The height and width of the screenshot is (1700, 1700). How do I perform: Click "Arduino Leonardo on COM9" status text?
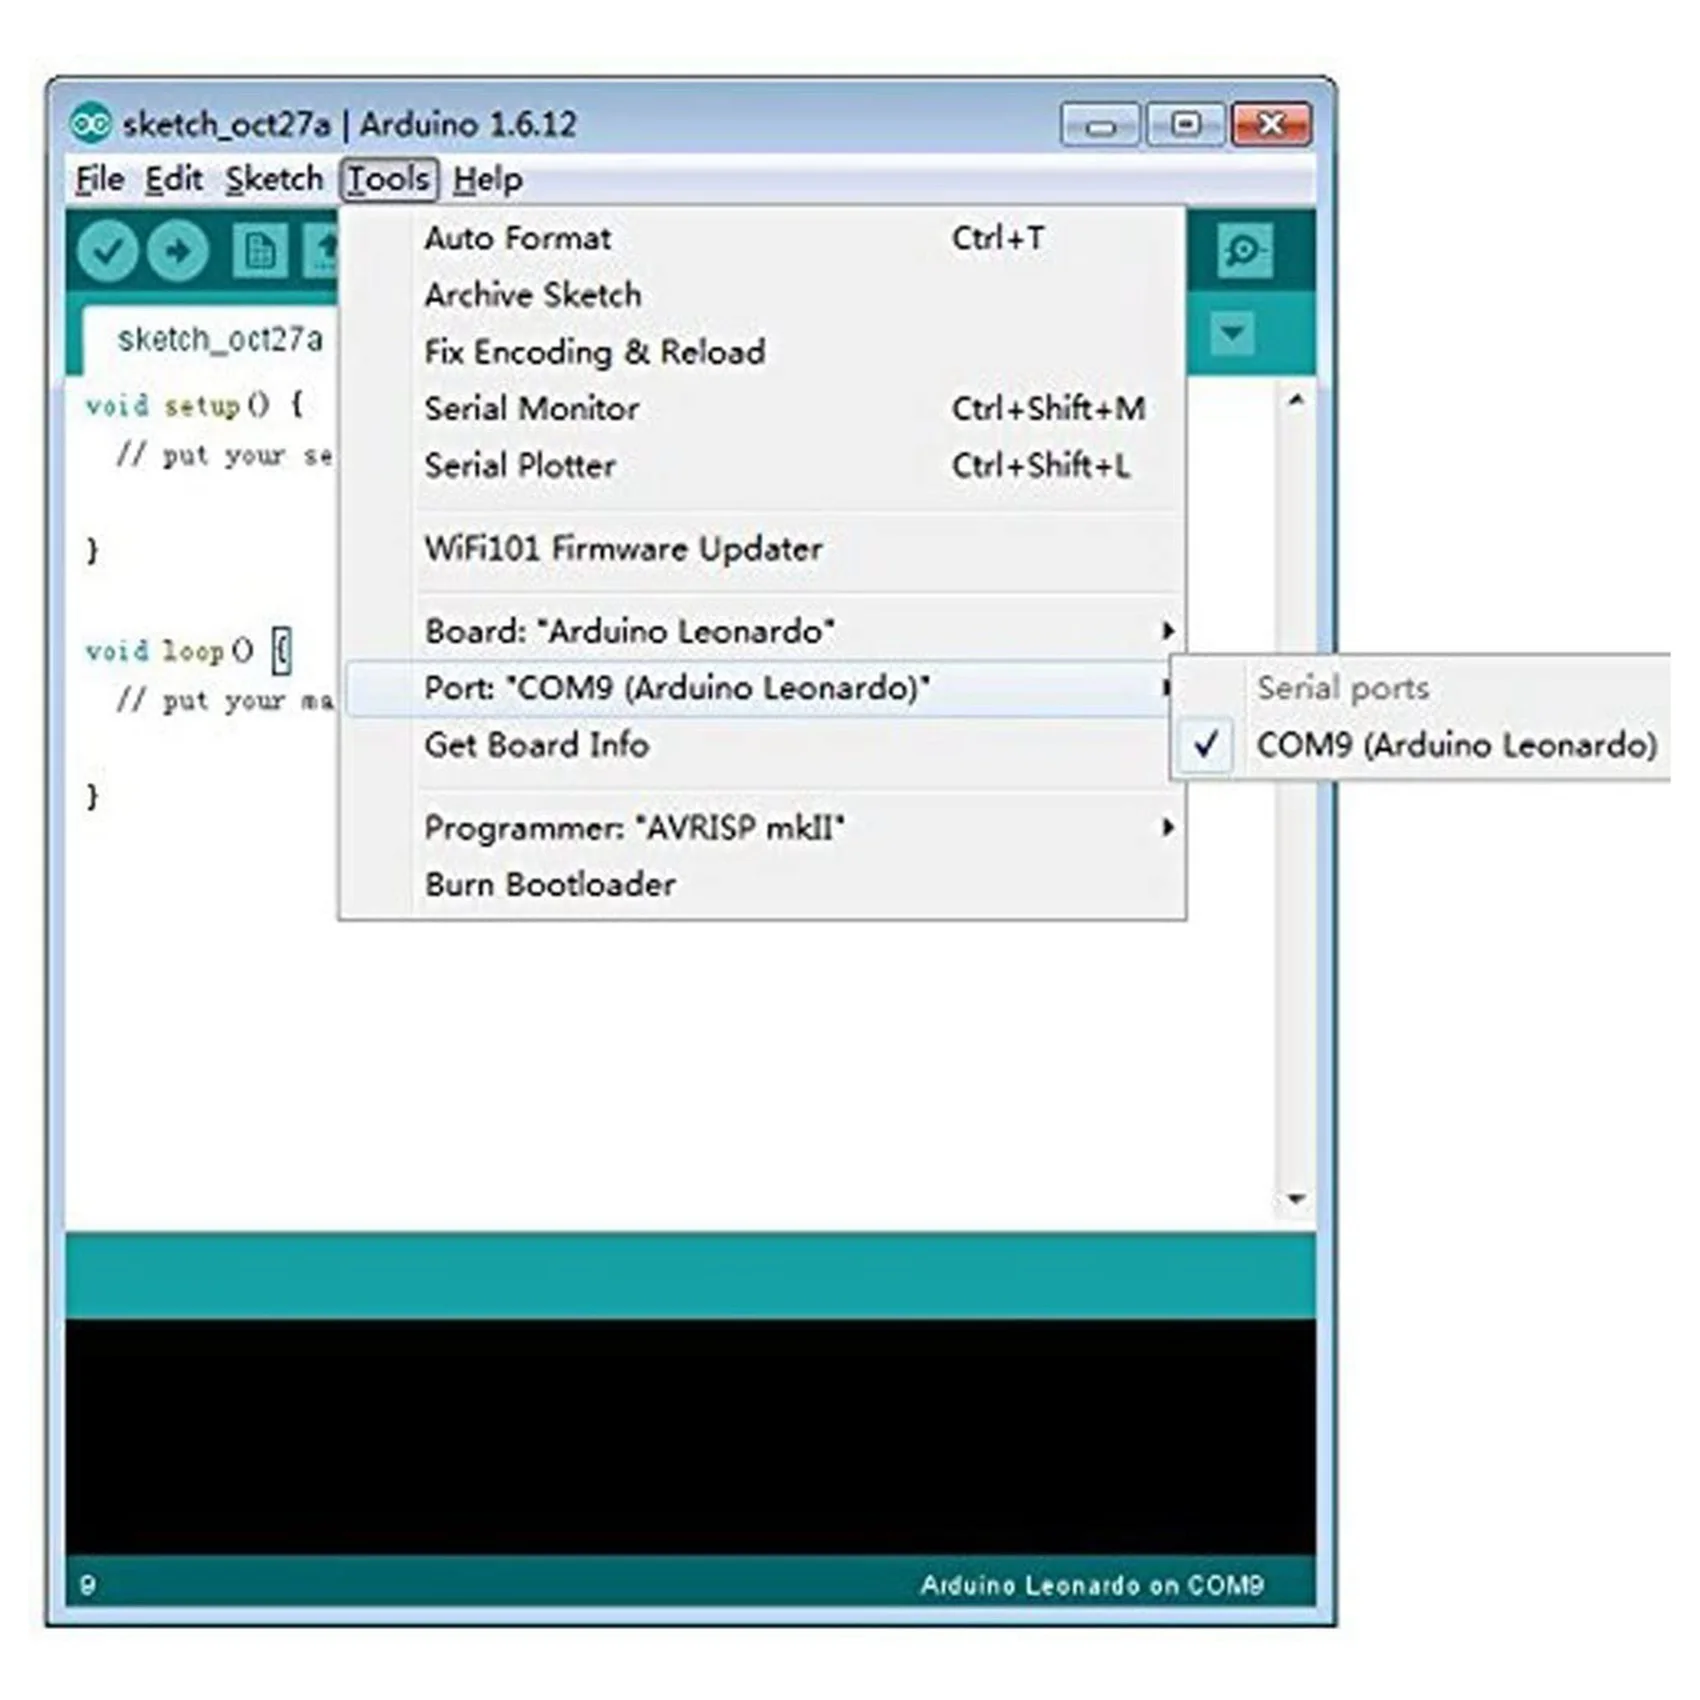(x=1092, y=1585)
